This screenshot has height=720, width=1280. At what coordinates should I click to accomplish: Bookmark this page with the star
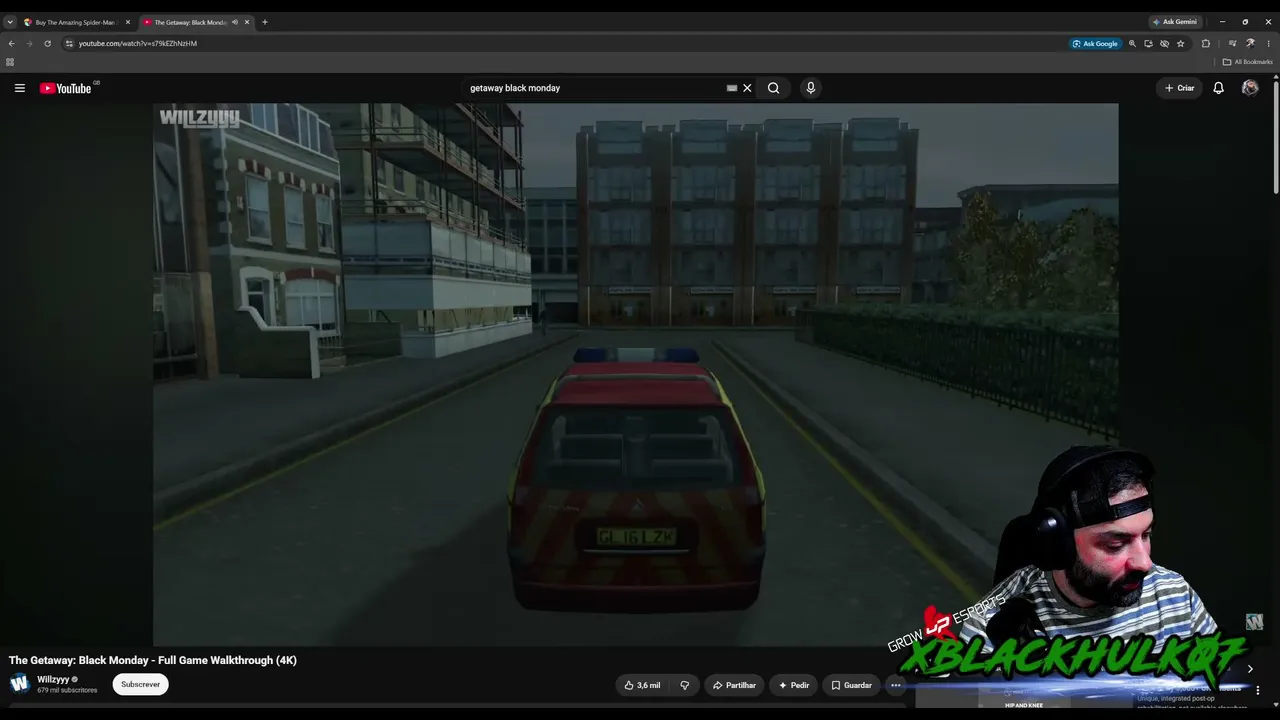1180,44
